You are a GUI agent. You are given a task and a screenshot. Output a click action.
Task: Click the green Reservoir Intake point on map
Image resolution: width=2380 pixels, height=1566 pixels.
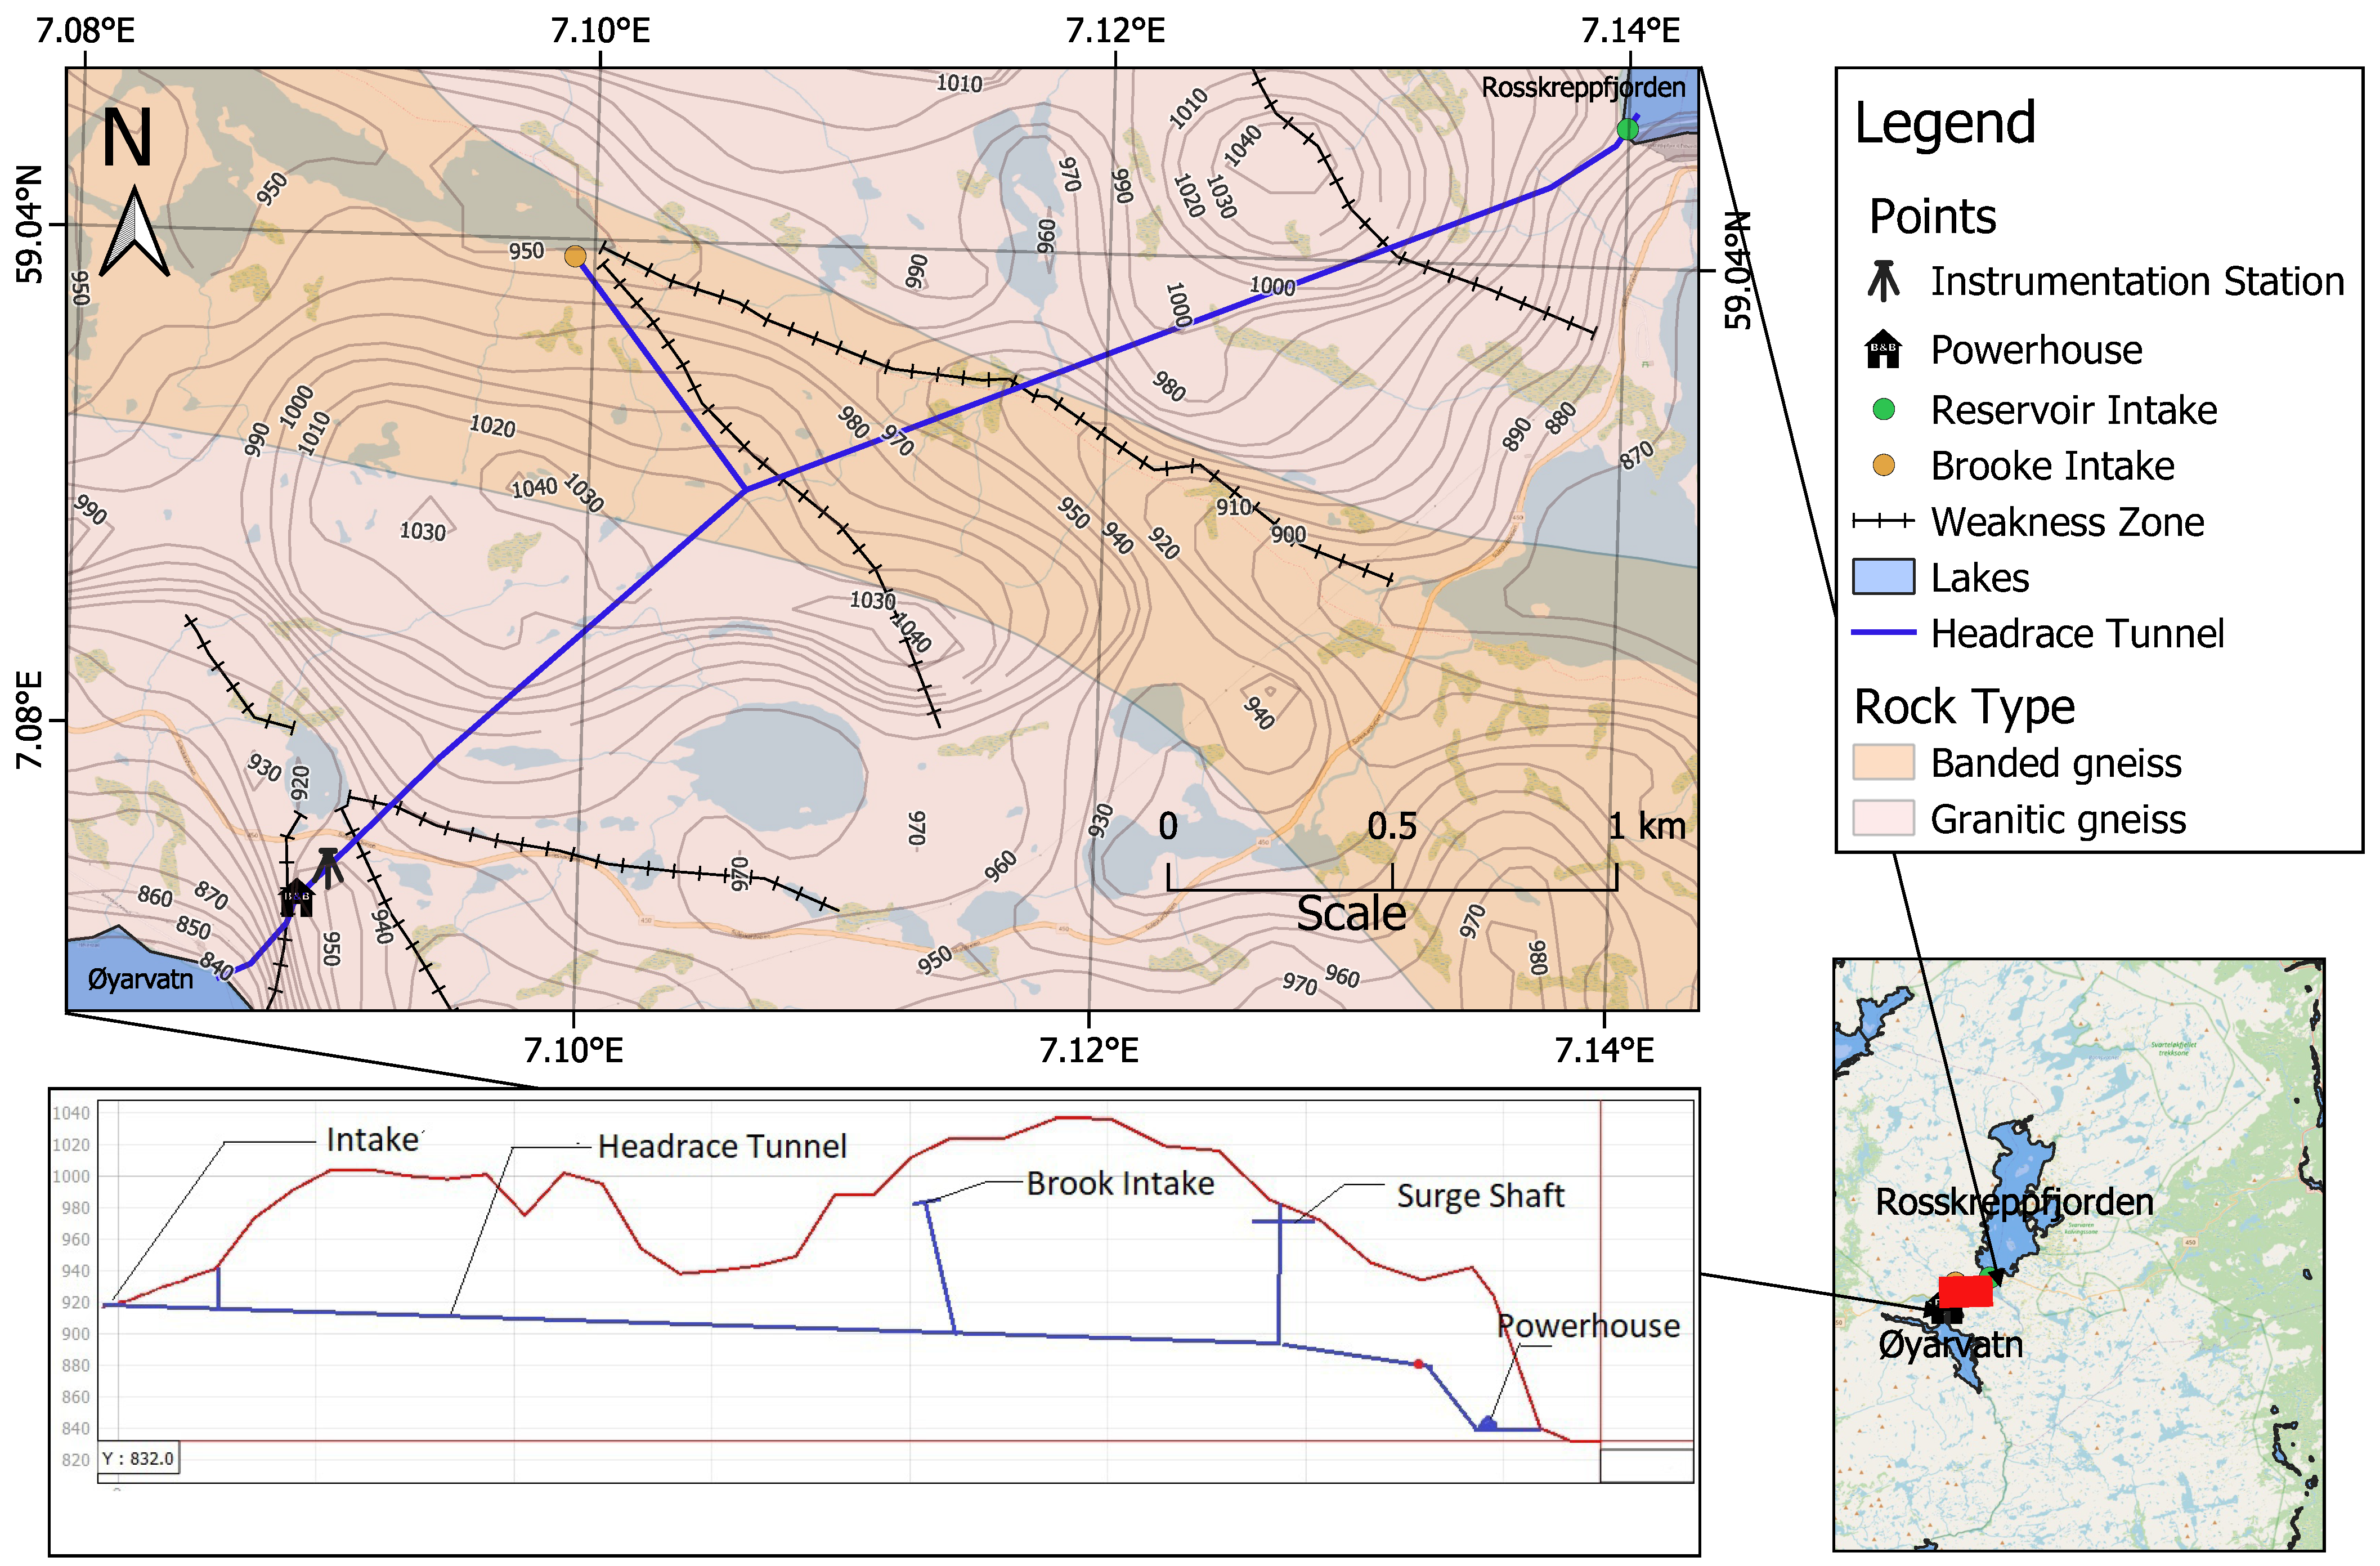1627,129
